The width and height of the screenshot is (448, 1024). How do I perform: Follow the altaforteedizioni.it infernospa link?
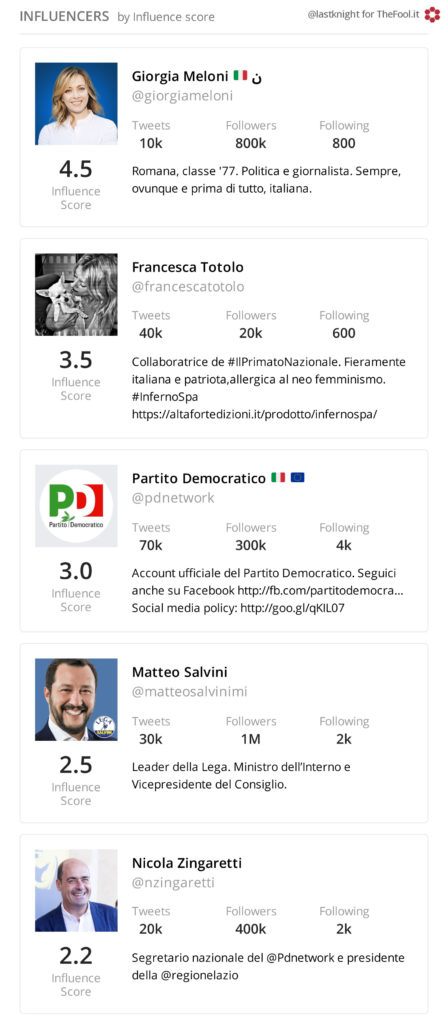[x=255, y=414]
